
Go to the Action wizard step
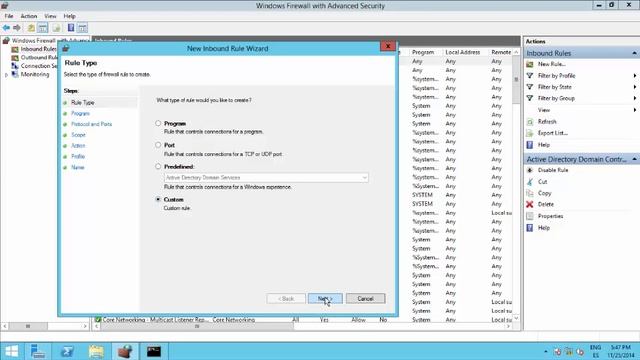coord(78,146)
